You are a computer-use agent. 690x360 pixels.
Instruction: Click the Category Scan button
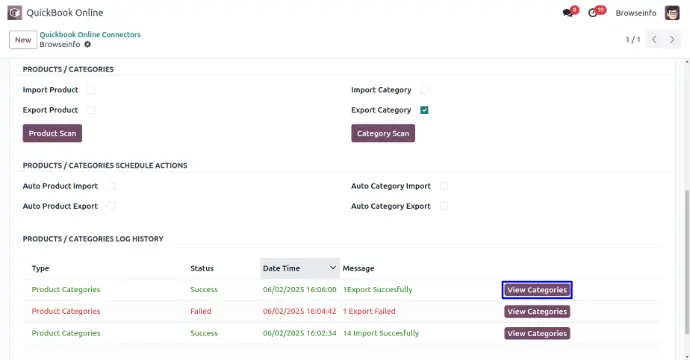[x=383, y=133]
